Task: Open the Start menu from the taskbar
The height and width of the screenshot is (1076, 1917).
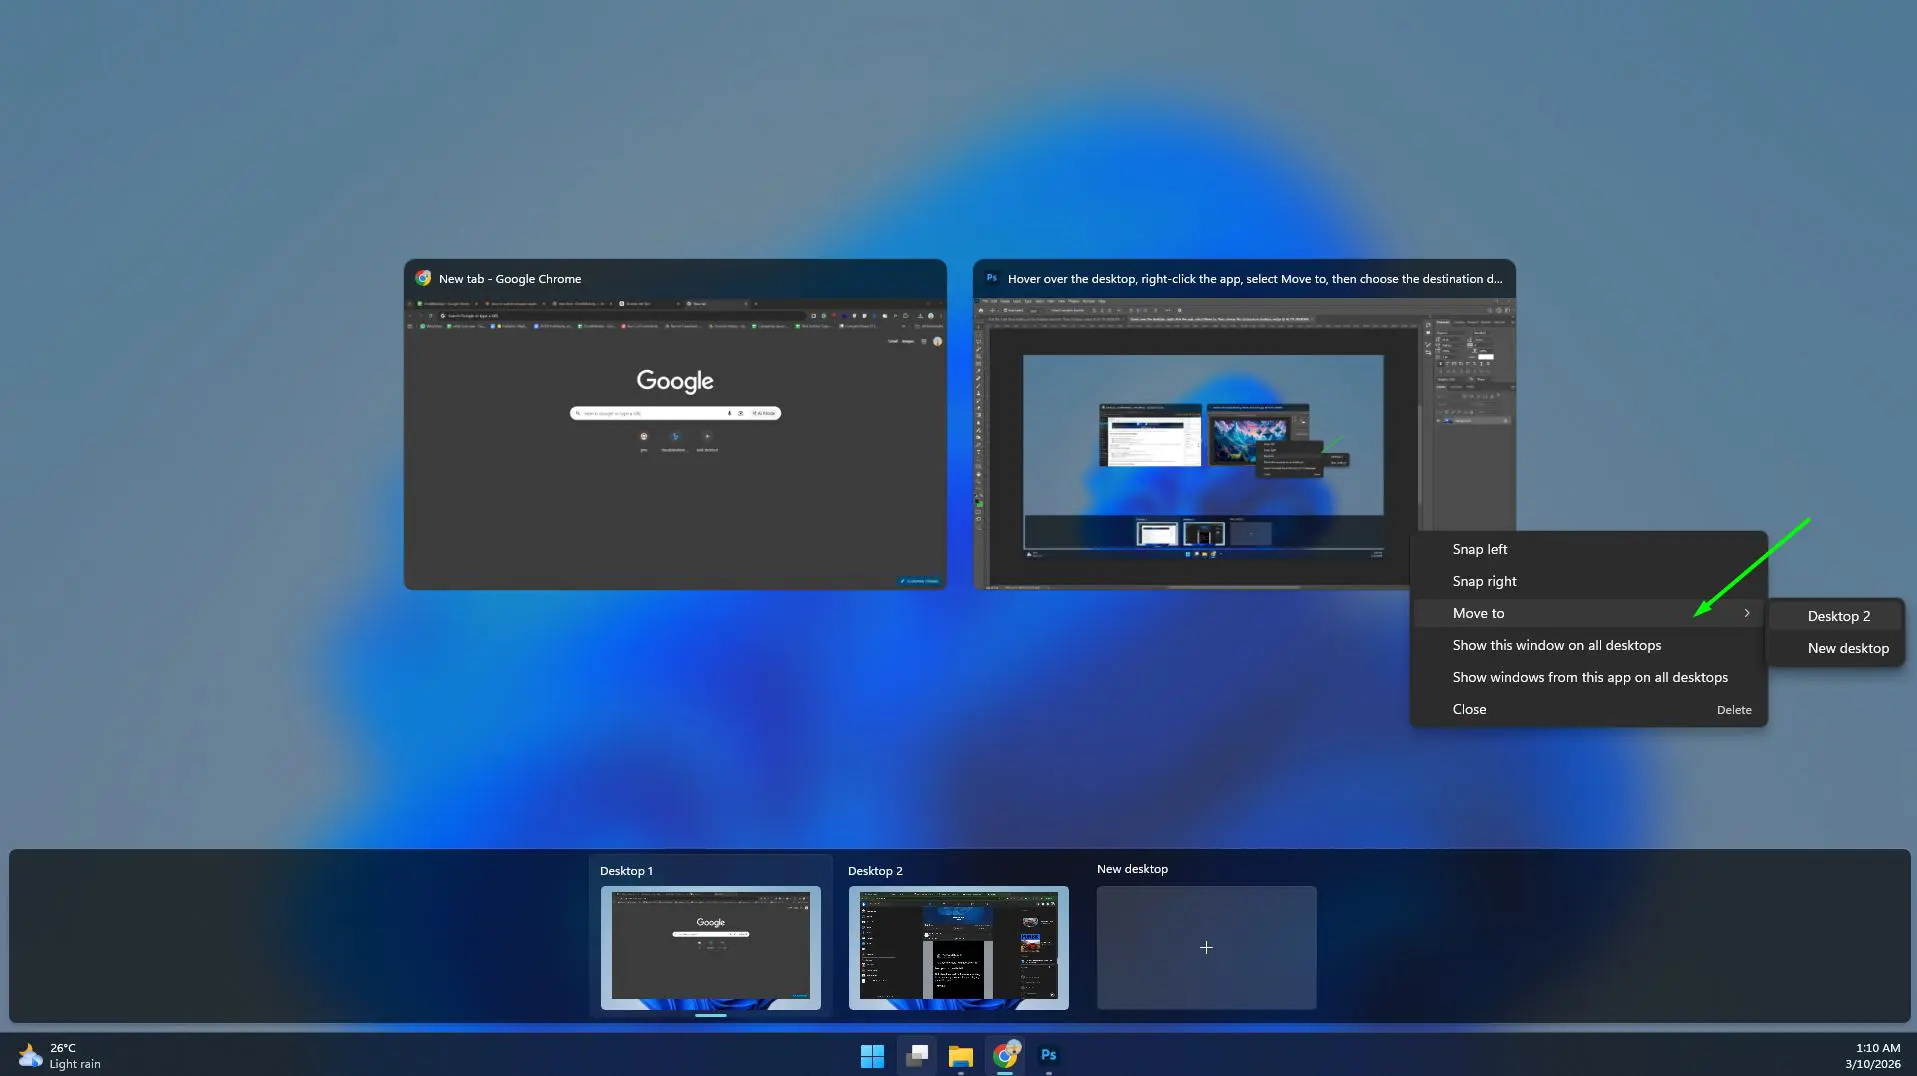Action: 871,1055
